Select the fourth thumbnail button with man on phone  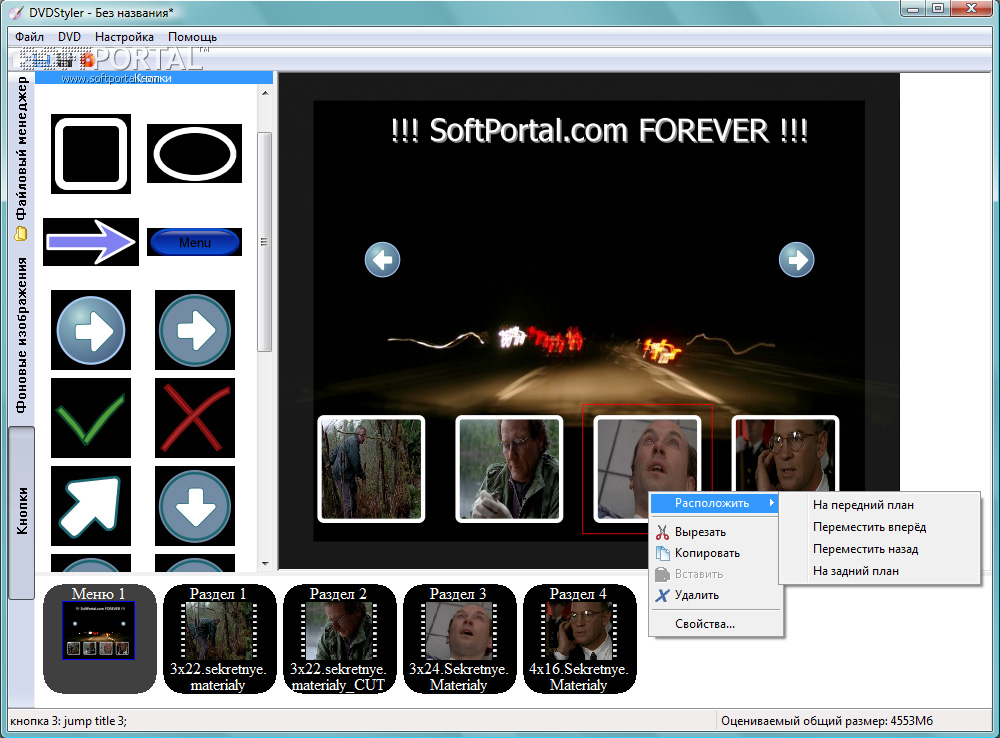point(785,454)
